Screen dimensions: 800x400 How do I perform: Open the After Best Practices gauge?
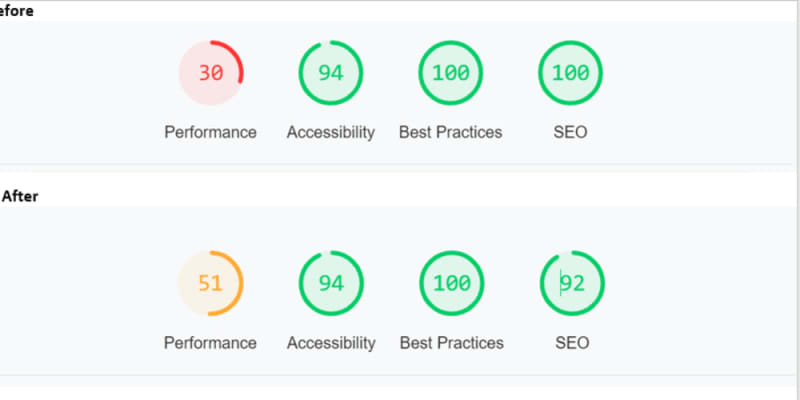pyautogui.click(x=451, y=283)
